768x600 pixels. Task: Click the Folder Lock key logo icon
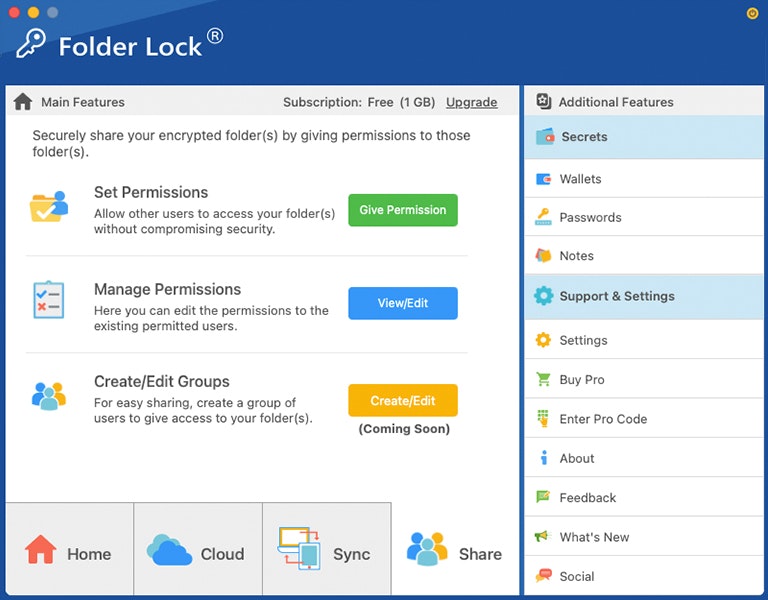pyautogui.click(x=31, y=44)
